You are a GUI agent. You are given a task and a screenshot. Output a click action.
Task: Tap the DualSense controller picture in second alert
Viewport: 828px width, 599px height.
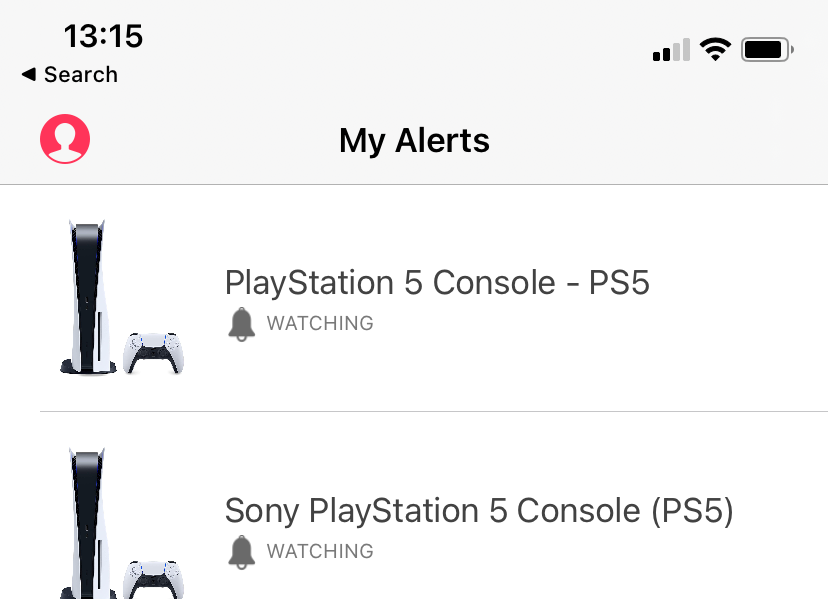tap(154, 578)
